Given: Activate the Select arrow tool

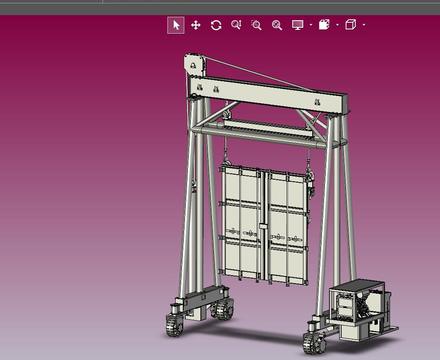Looking at the screenshot, I should coord(176,25).
